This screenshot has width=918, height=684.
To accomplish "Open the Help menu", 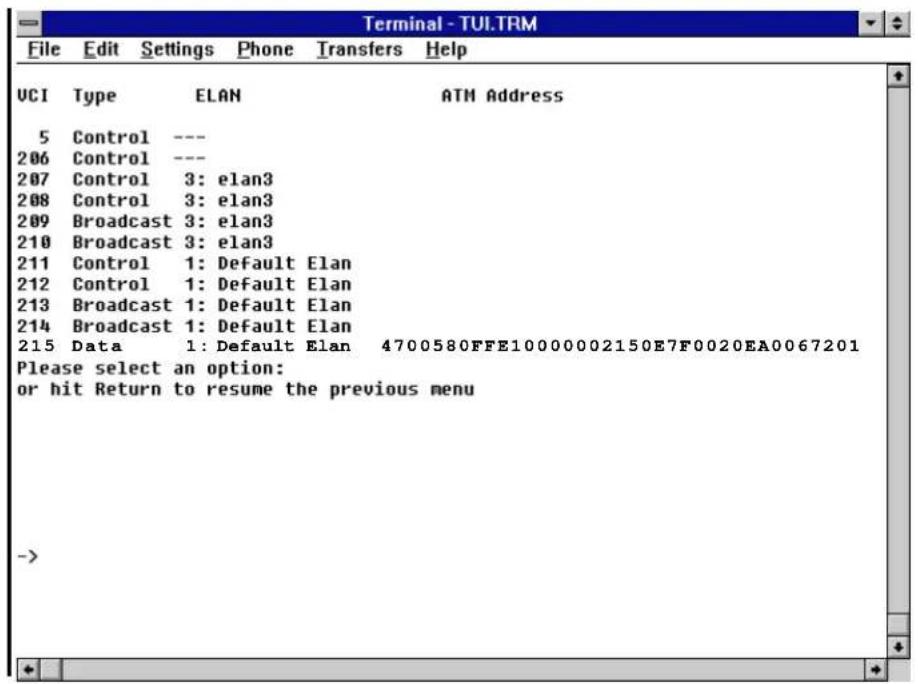I will click(x=446, y=49).
